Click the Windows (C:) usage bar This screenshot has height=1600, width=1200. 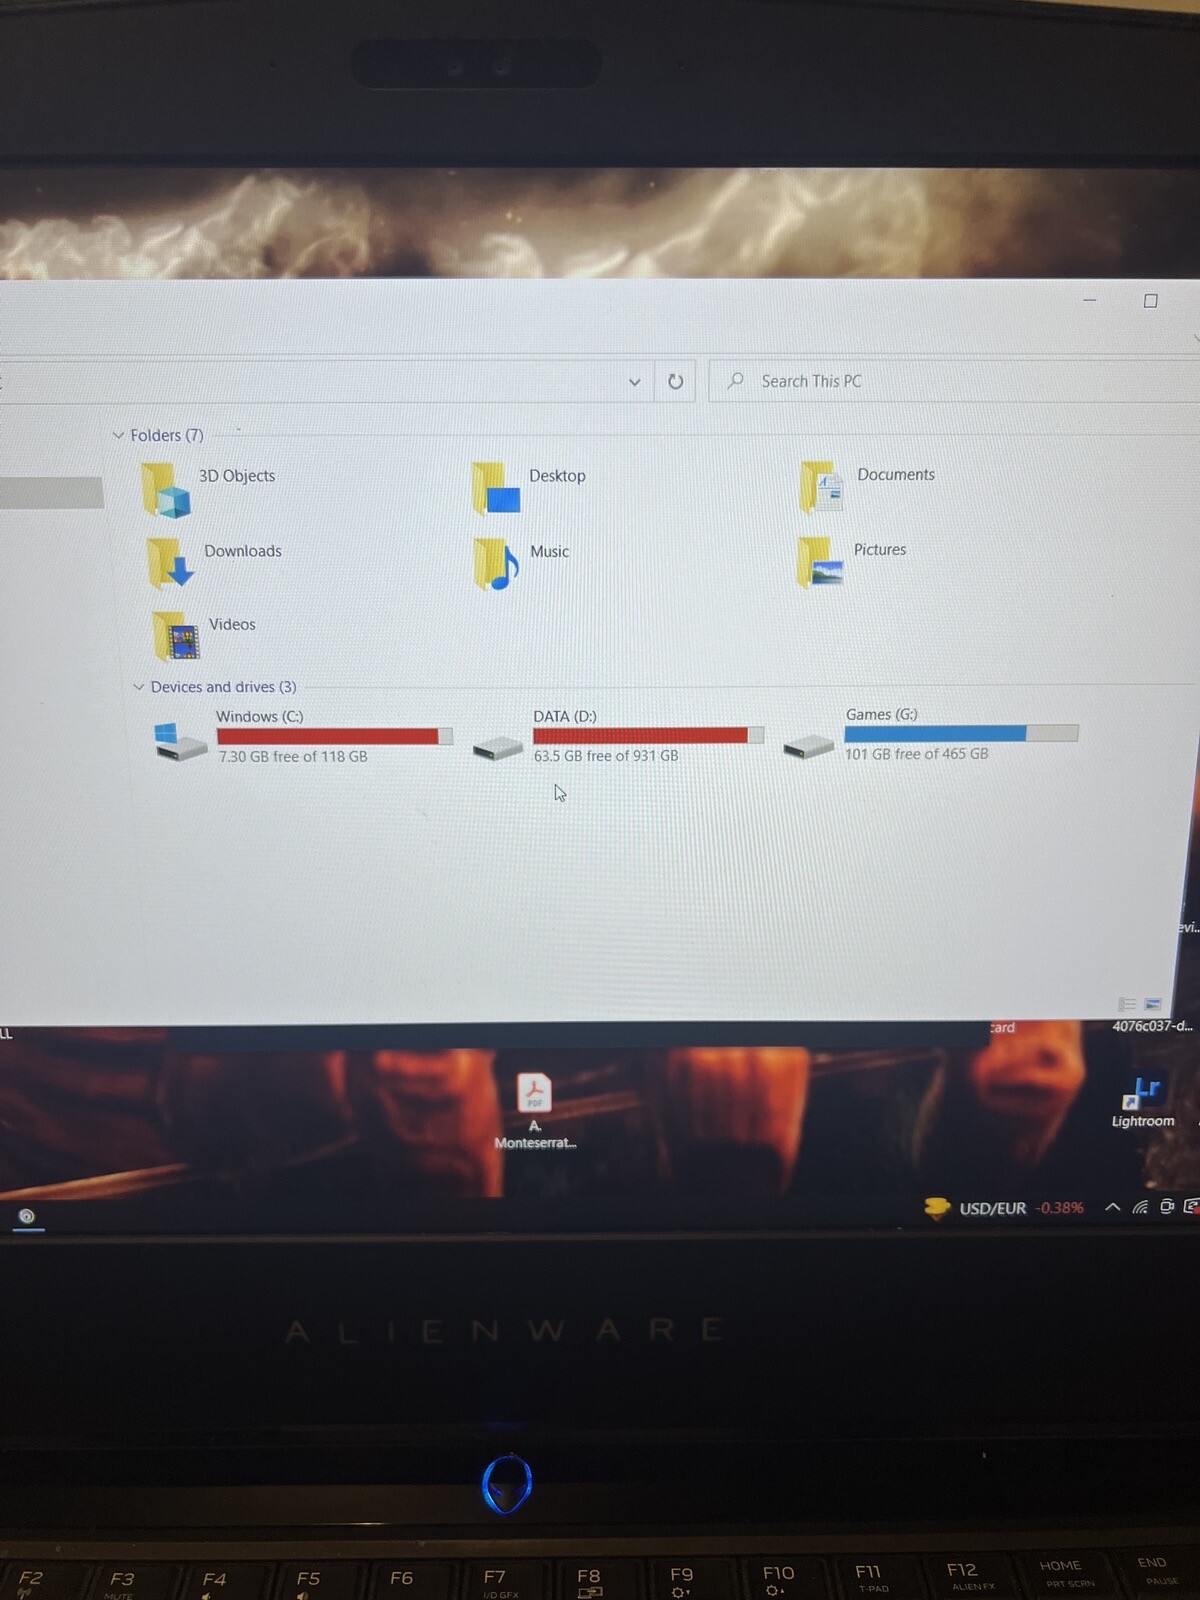click(335, 736)
